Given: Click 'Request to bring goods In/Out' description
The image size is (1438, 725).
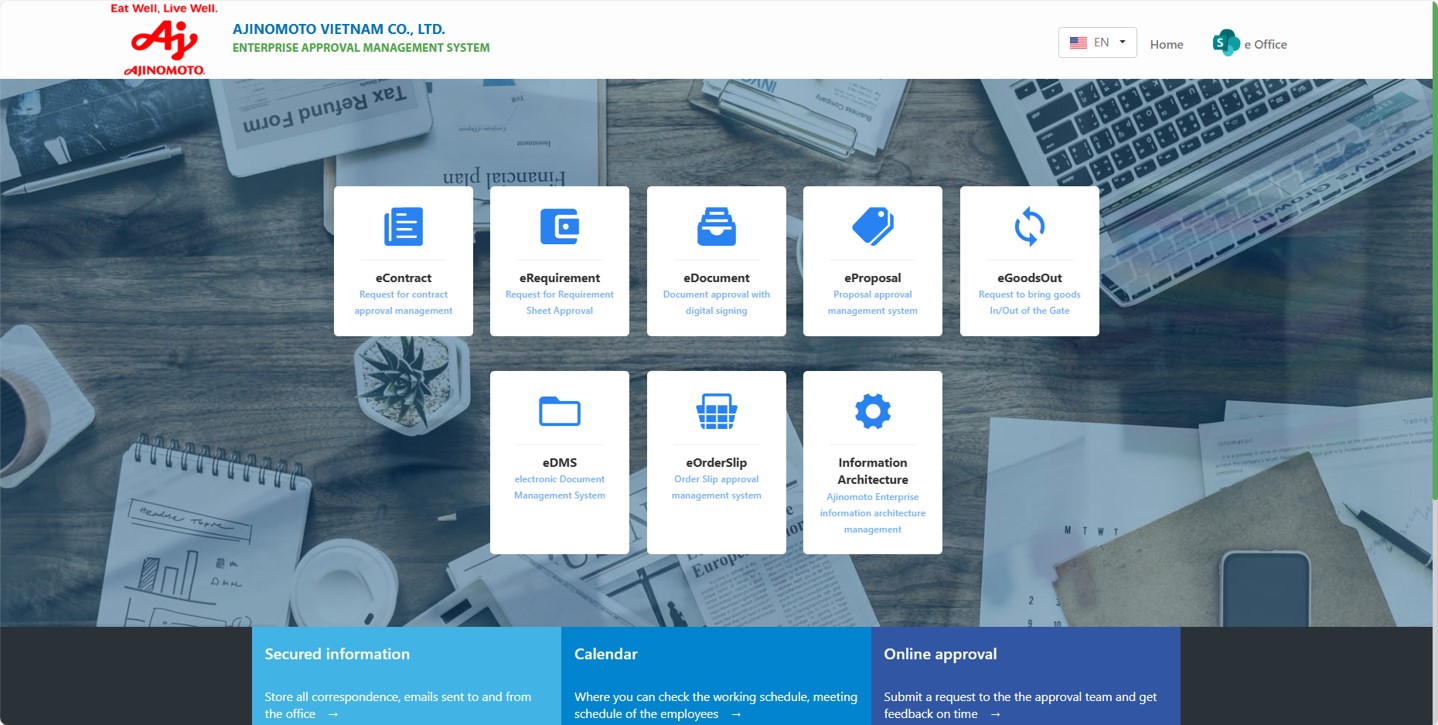Looking at the screenshot, I should pos(1029,302).
